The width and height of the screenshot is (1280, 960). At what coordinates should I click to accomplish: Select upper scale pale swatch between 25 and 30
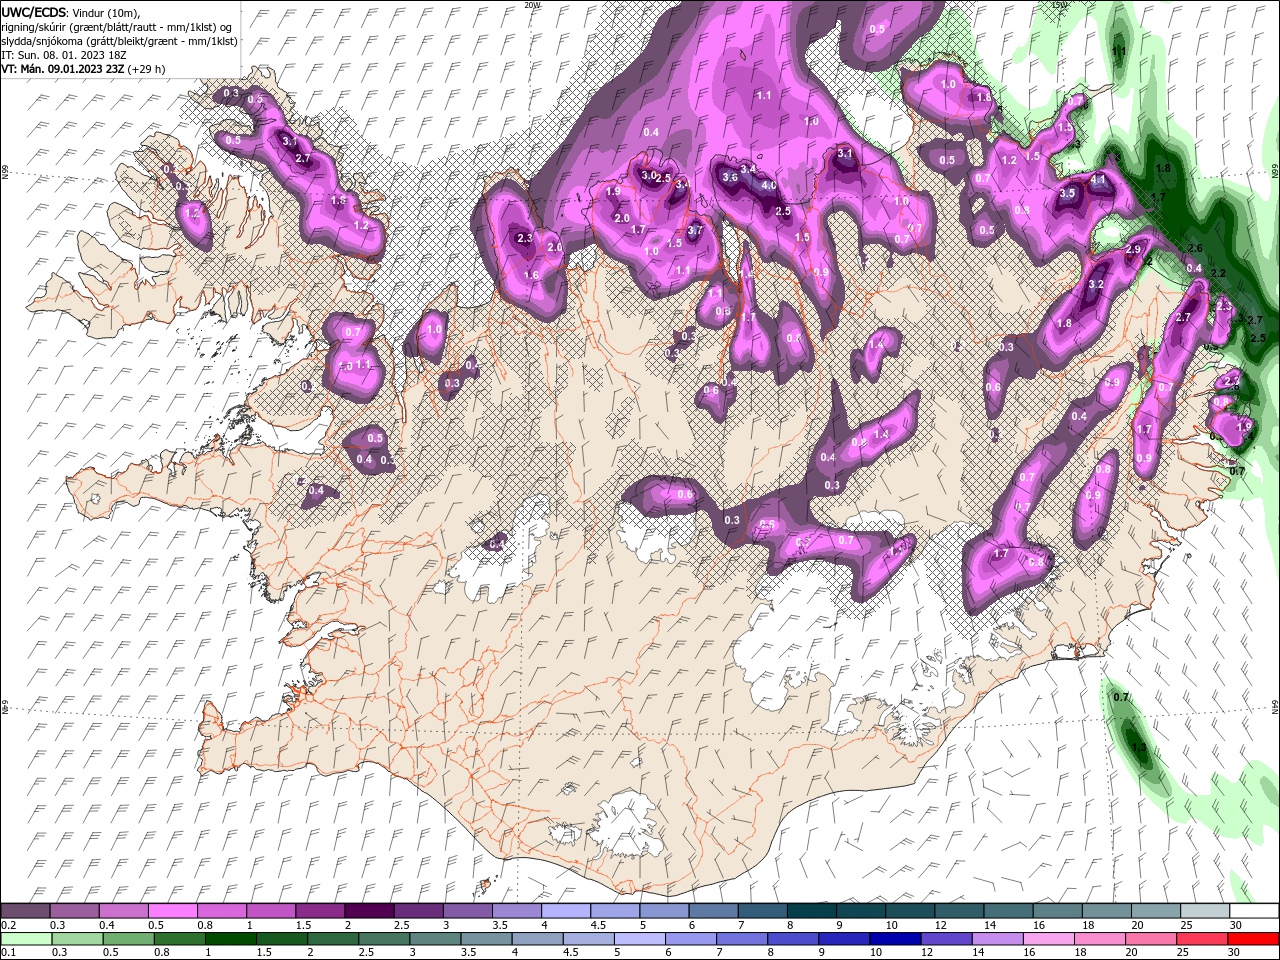click(1203, 911)
